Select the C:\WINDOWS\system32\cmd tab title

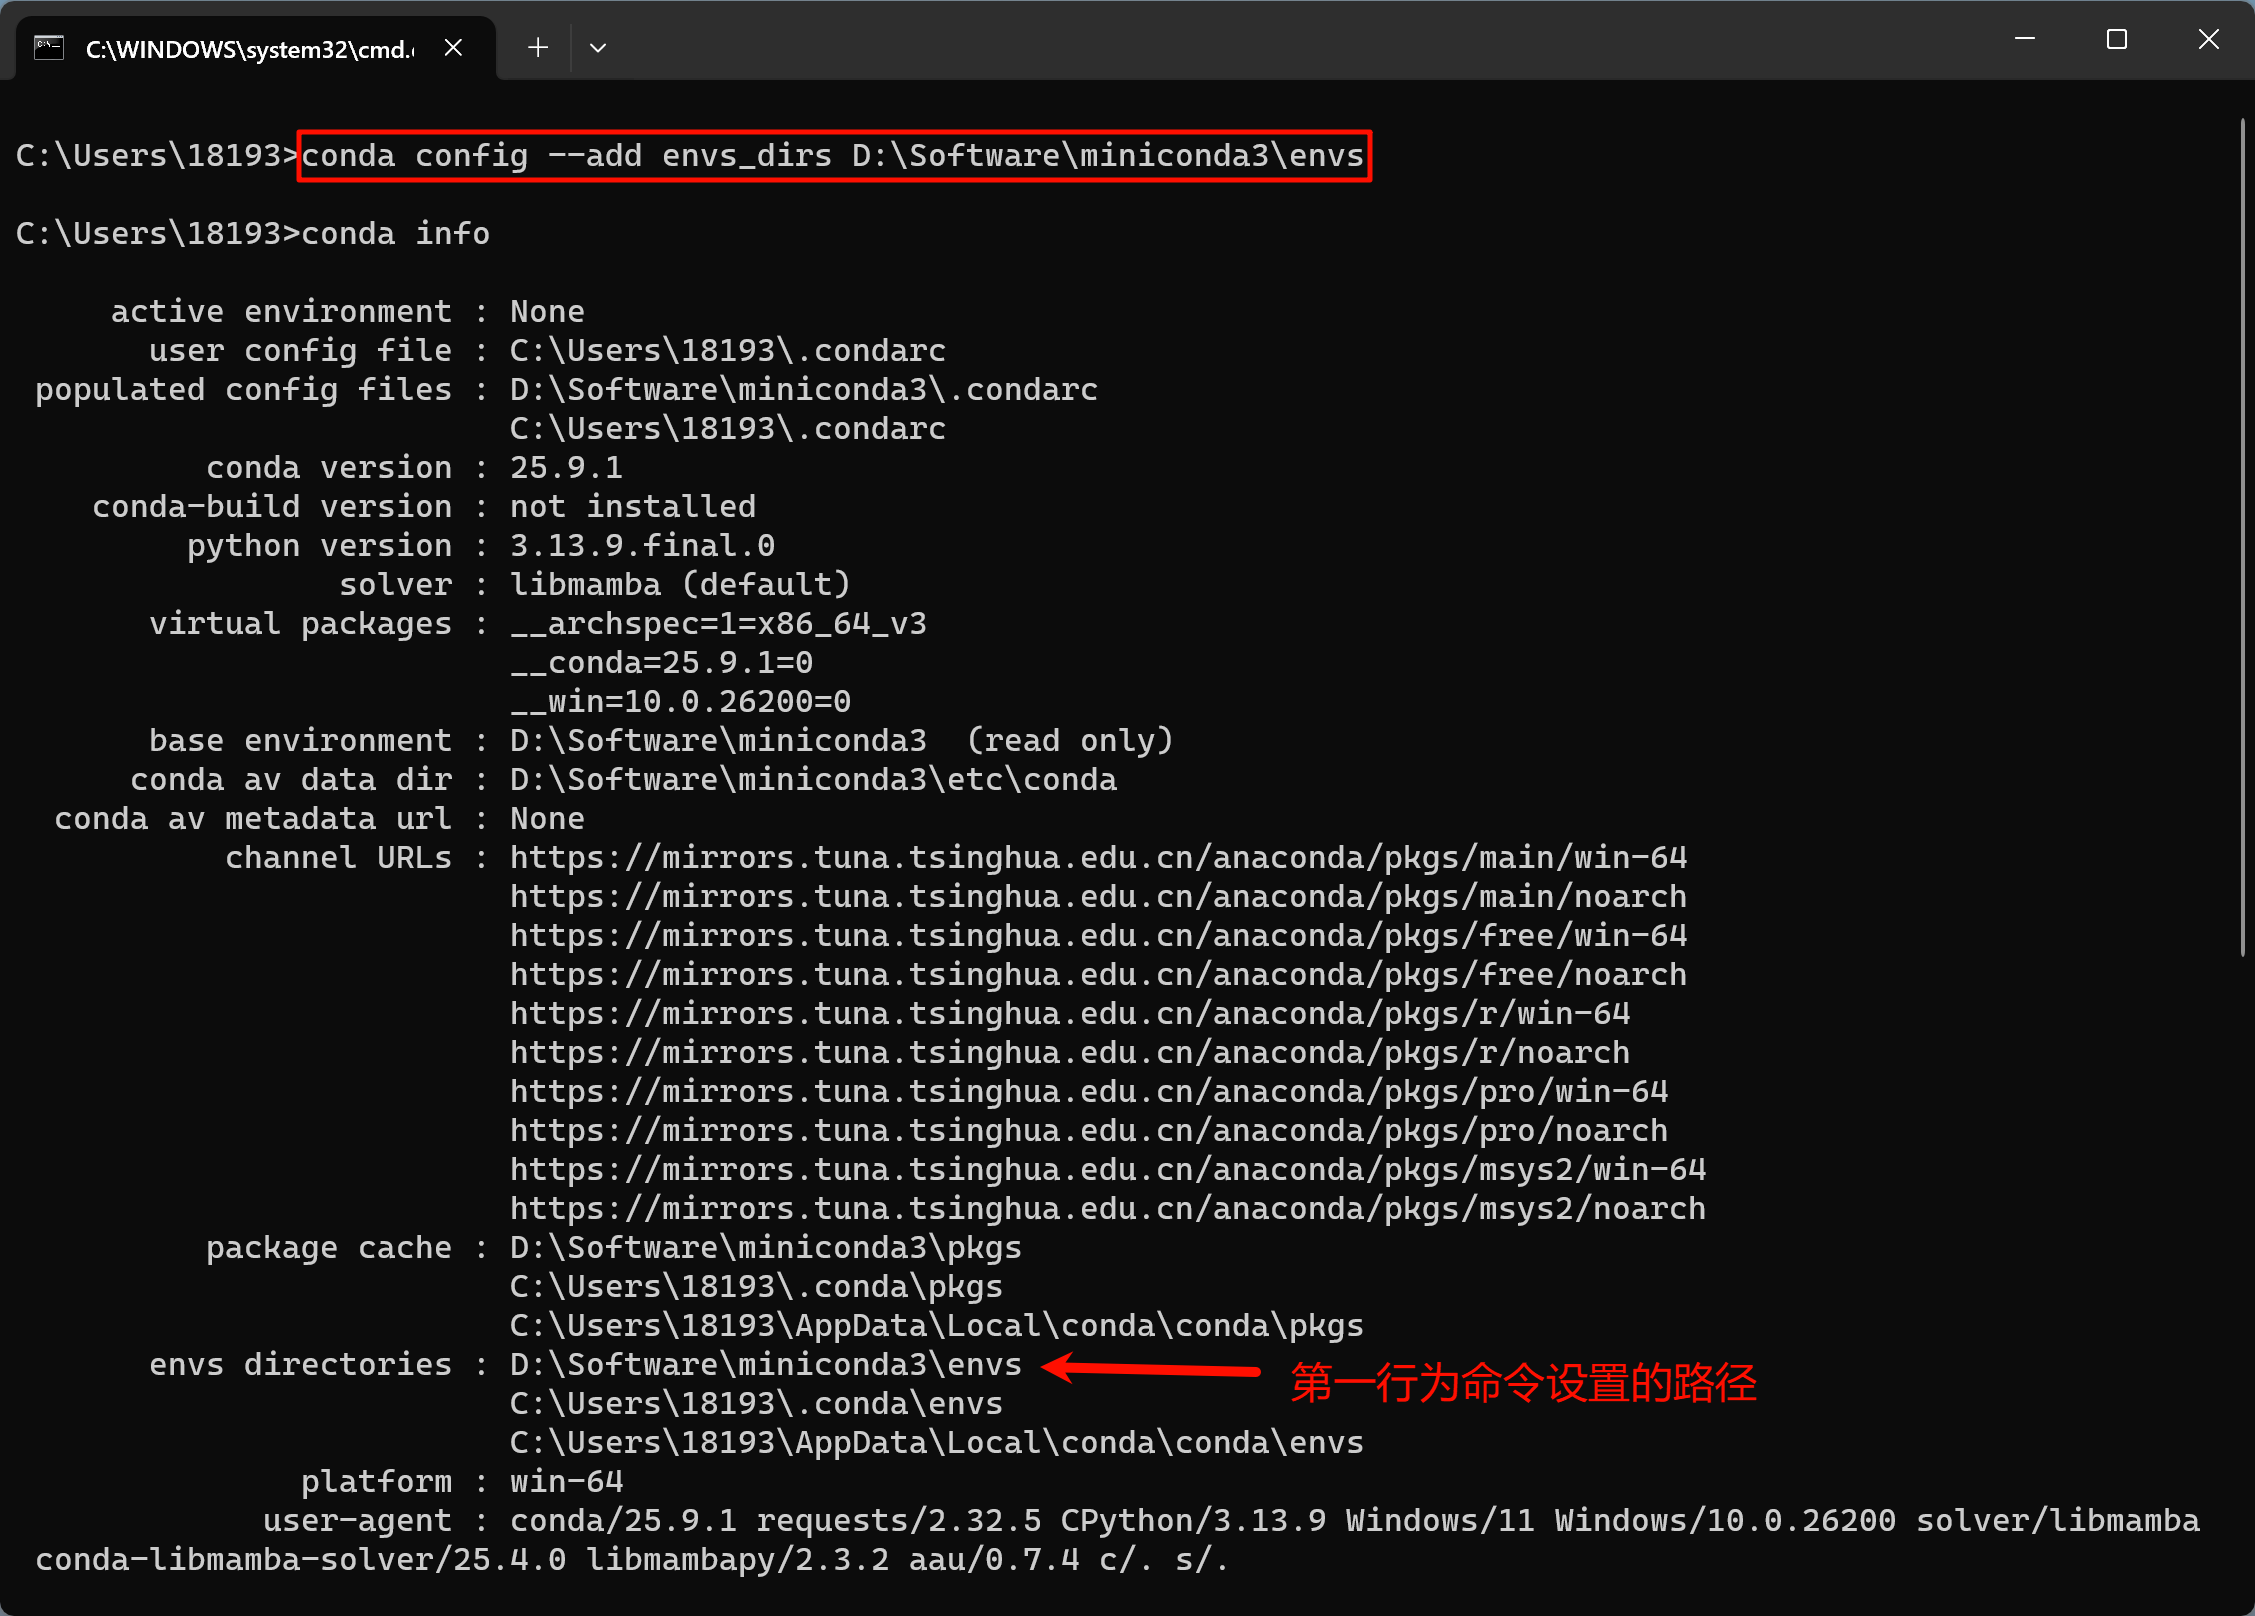point(250,49)
